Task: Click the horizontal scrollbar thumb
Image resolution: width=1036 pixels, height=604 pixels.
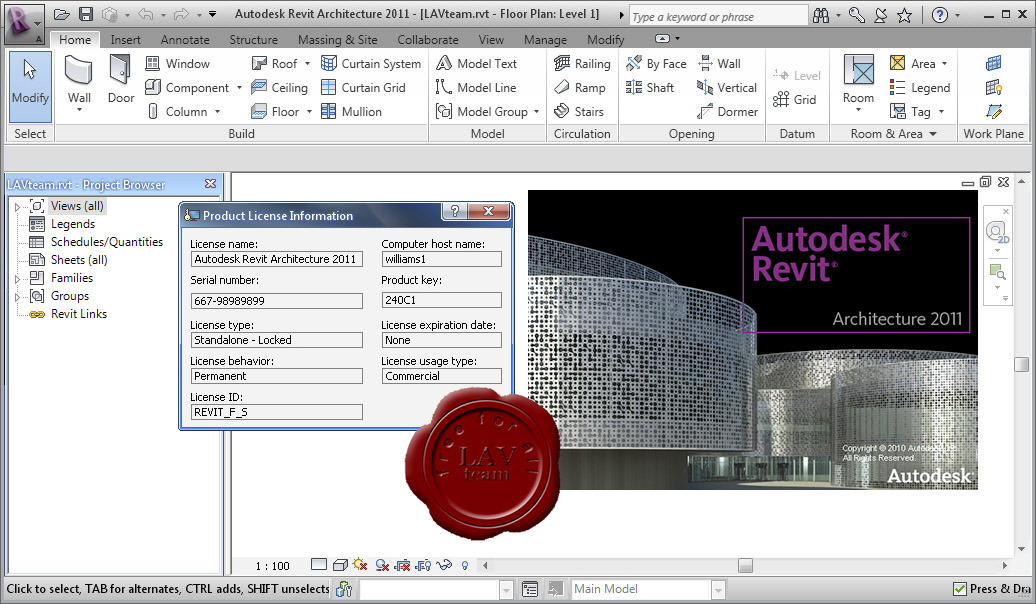Action: click(x=745, y=566)
